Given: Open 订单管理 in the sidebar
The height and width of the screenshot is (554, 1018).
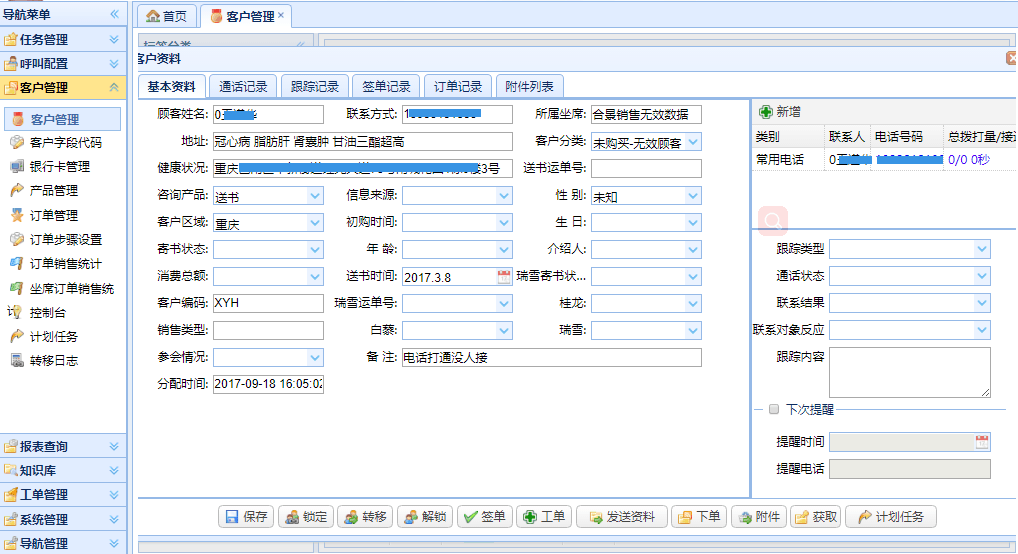Looking at the screenshot, I should tap(53, 215).
